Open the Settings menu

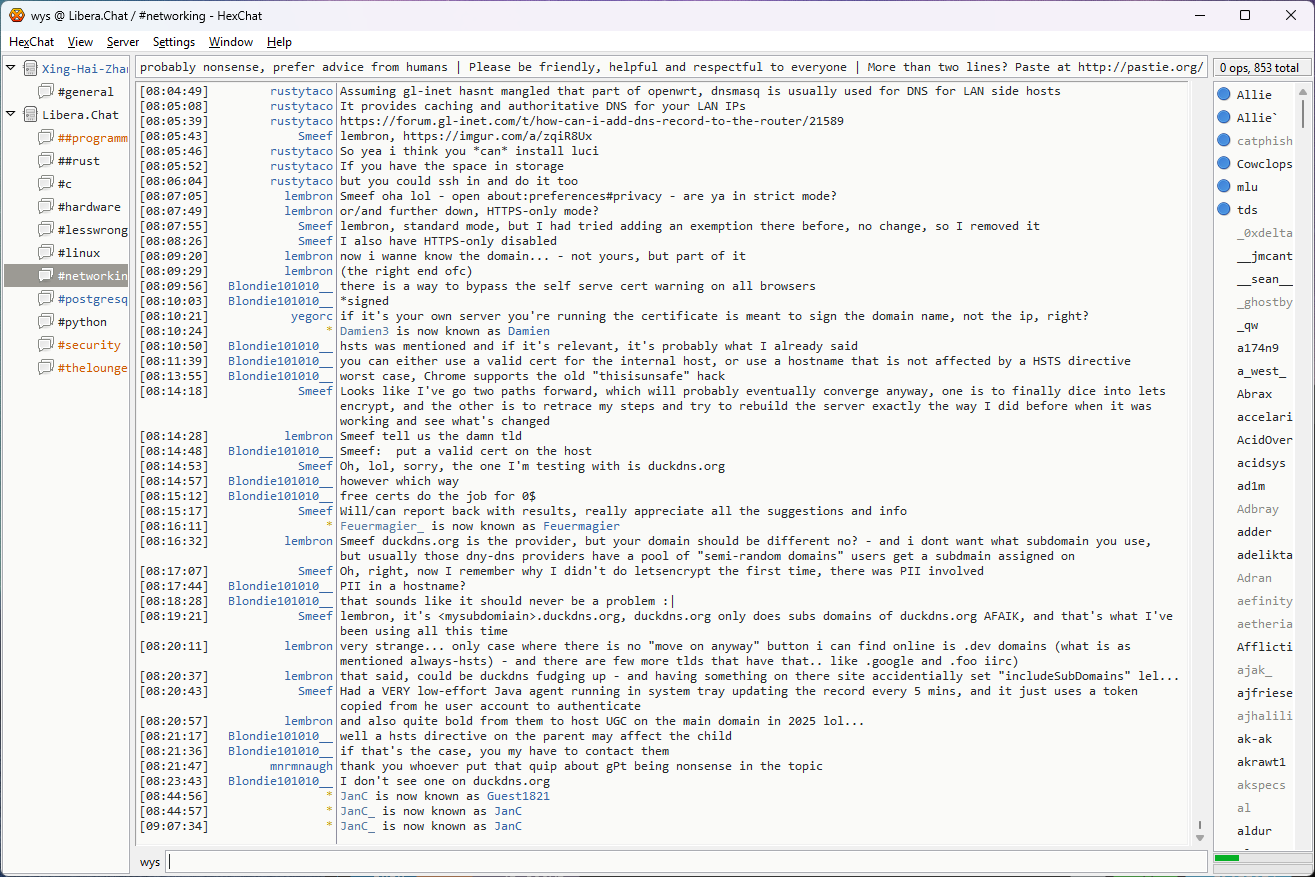[174, 42]
